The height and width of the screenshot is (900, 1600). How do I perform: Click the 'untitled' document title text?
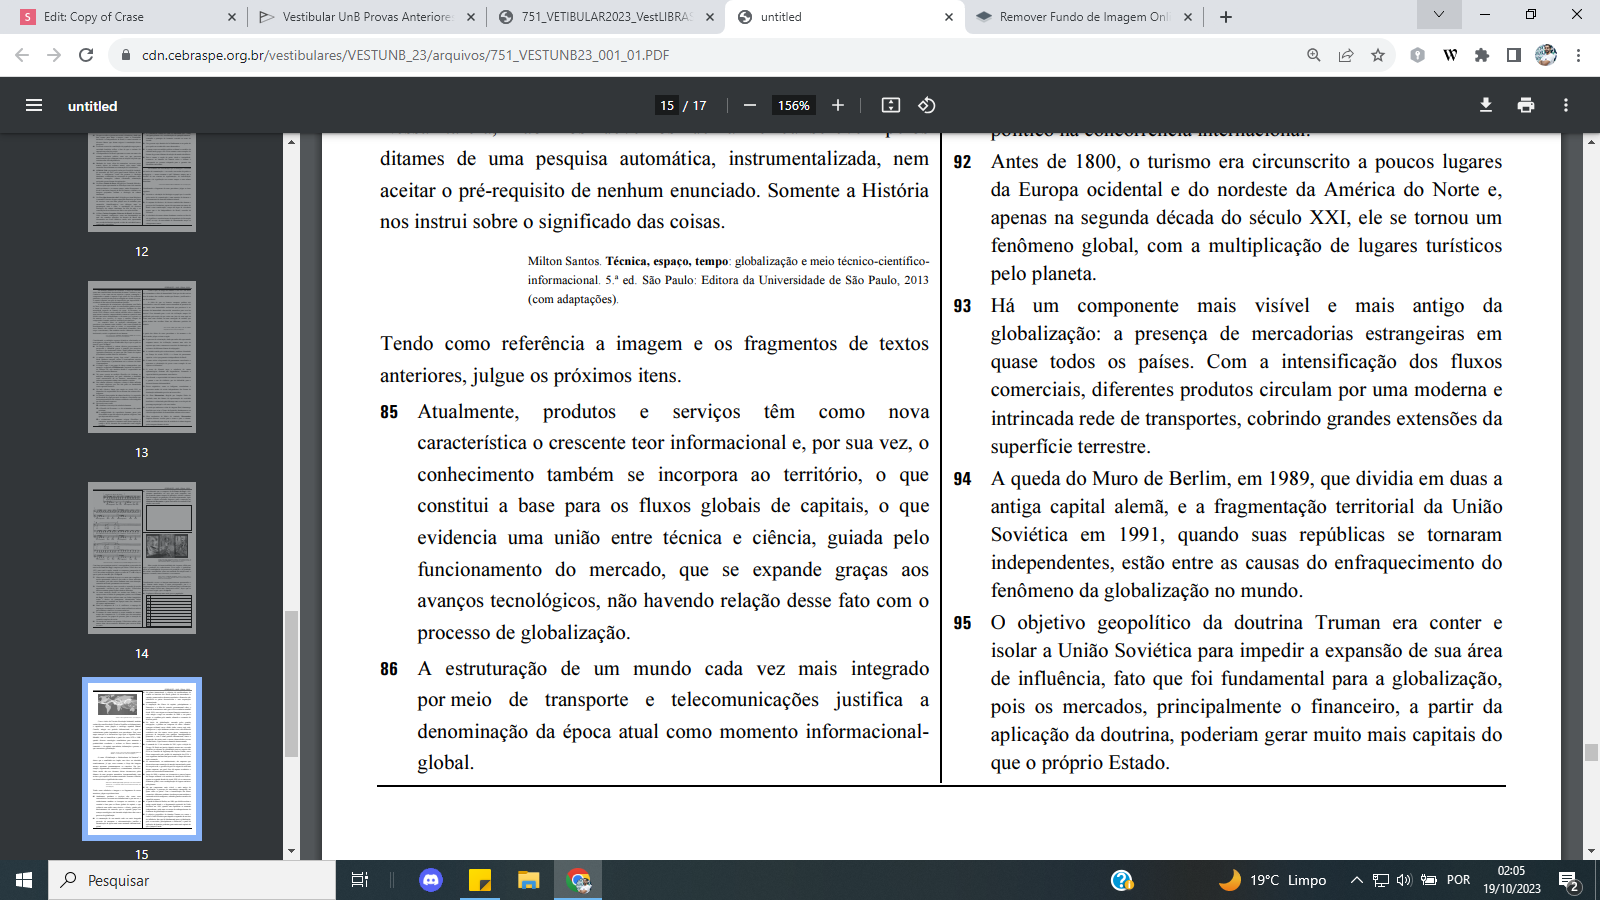(x=93, y=106)
